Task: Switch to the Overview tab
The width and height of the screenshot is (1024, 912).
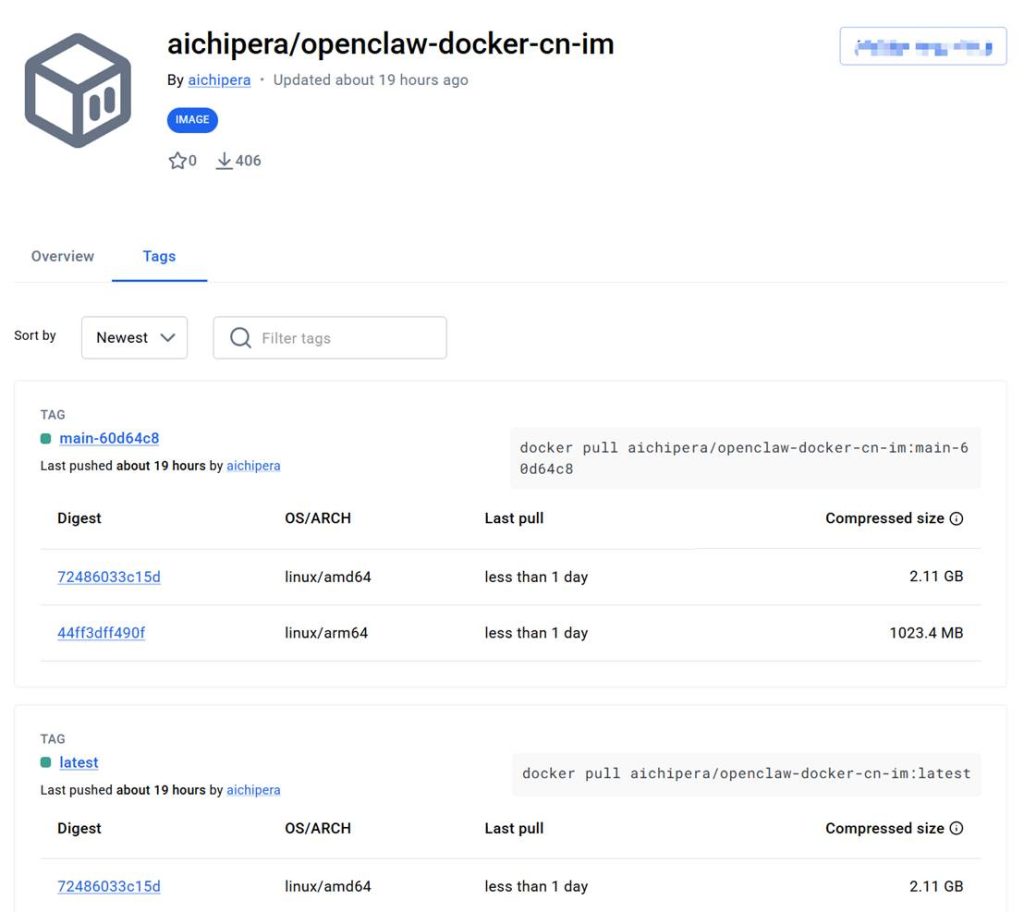Action: click(x=62, y=257)
